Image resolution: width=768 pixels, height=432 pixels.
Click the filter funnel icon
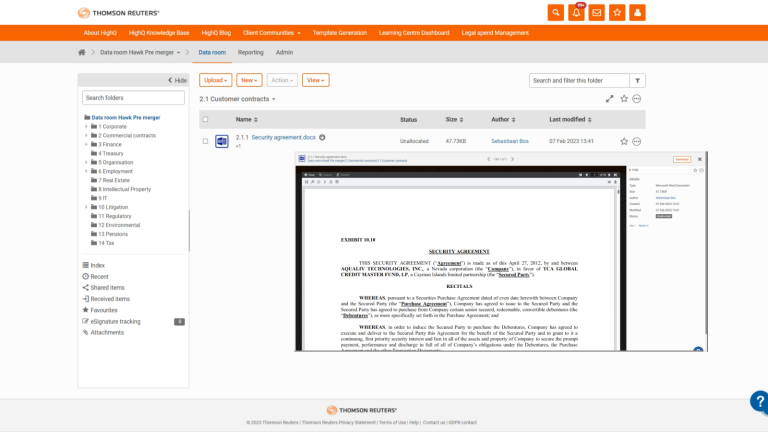(638, 80)
